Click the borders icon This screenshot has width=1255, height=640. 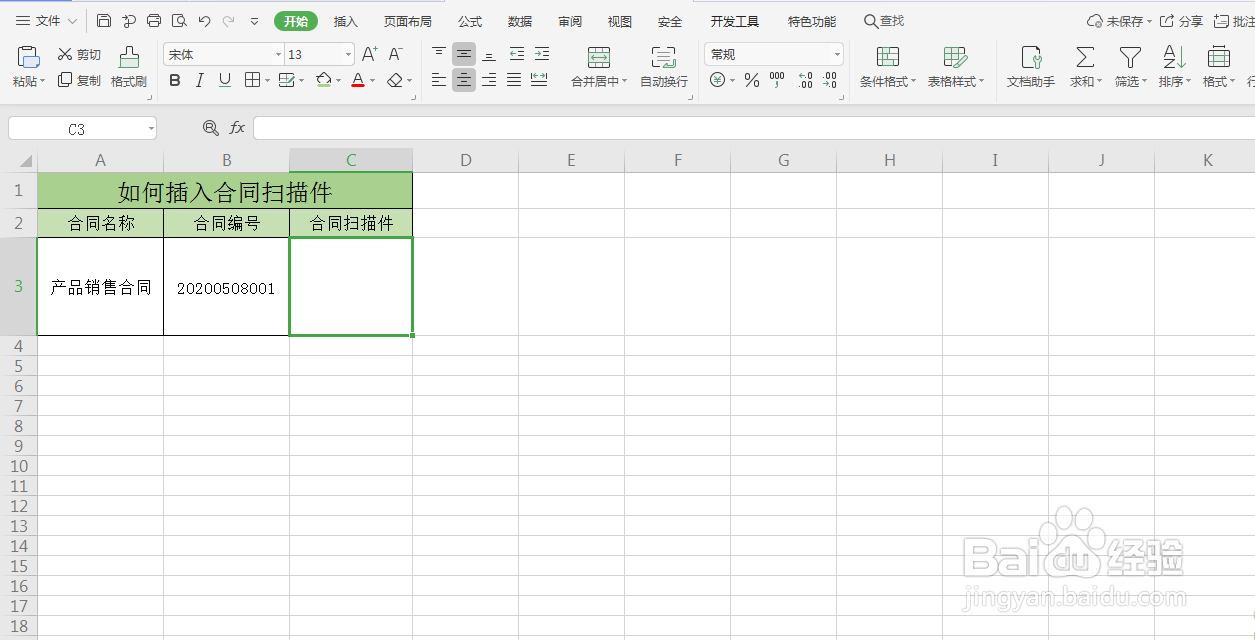click(x=252, y=80)
